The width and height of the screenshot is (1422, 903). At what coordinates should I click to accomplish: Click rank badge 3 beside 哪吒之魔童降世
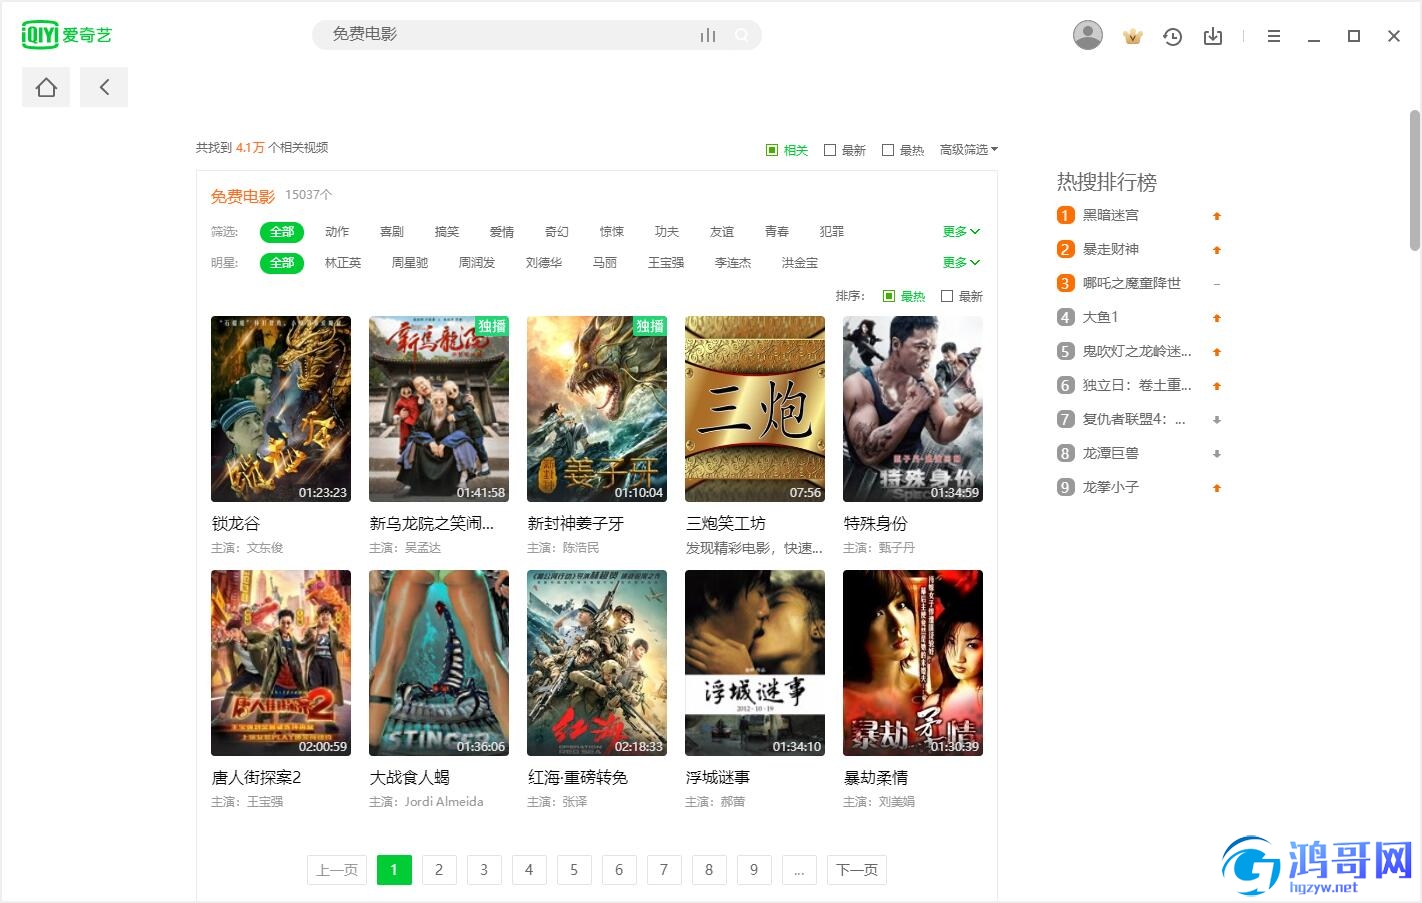click(1065, 283)
